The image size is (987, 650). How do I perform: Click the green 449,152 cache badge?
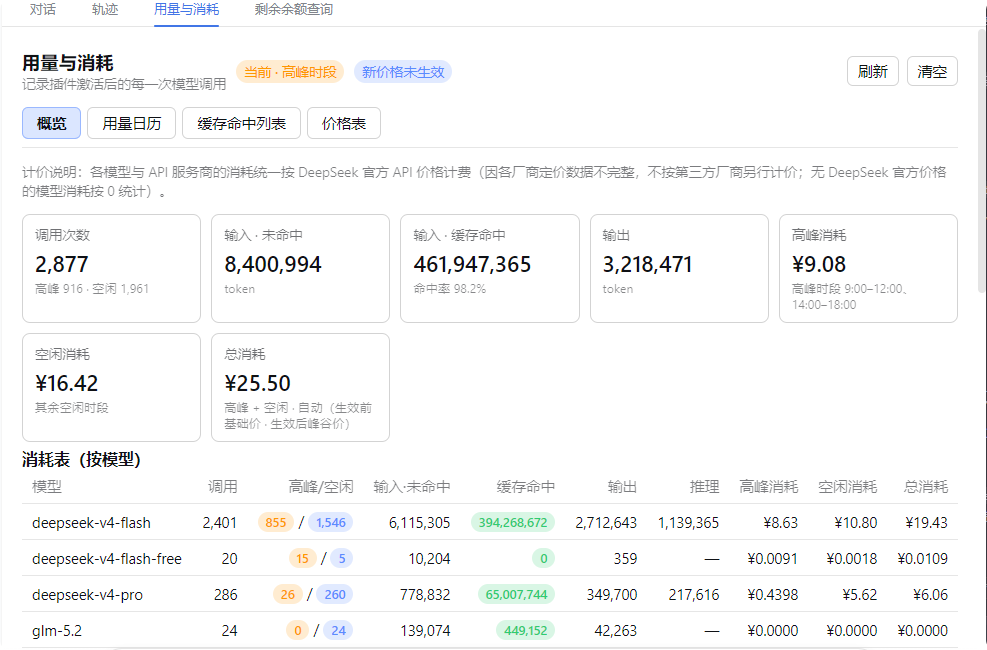point(525,630)
